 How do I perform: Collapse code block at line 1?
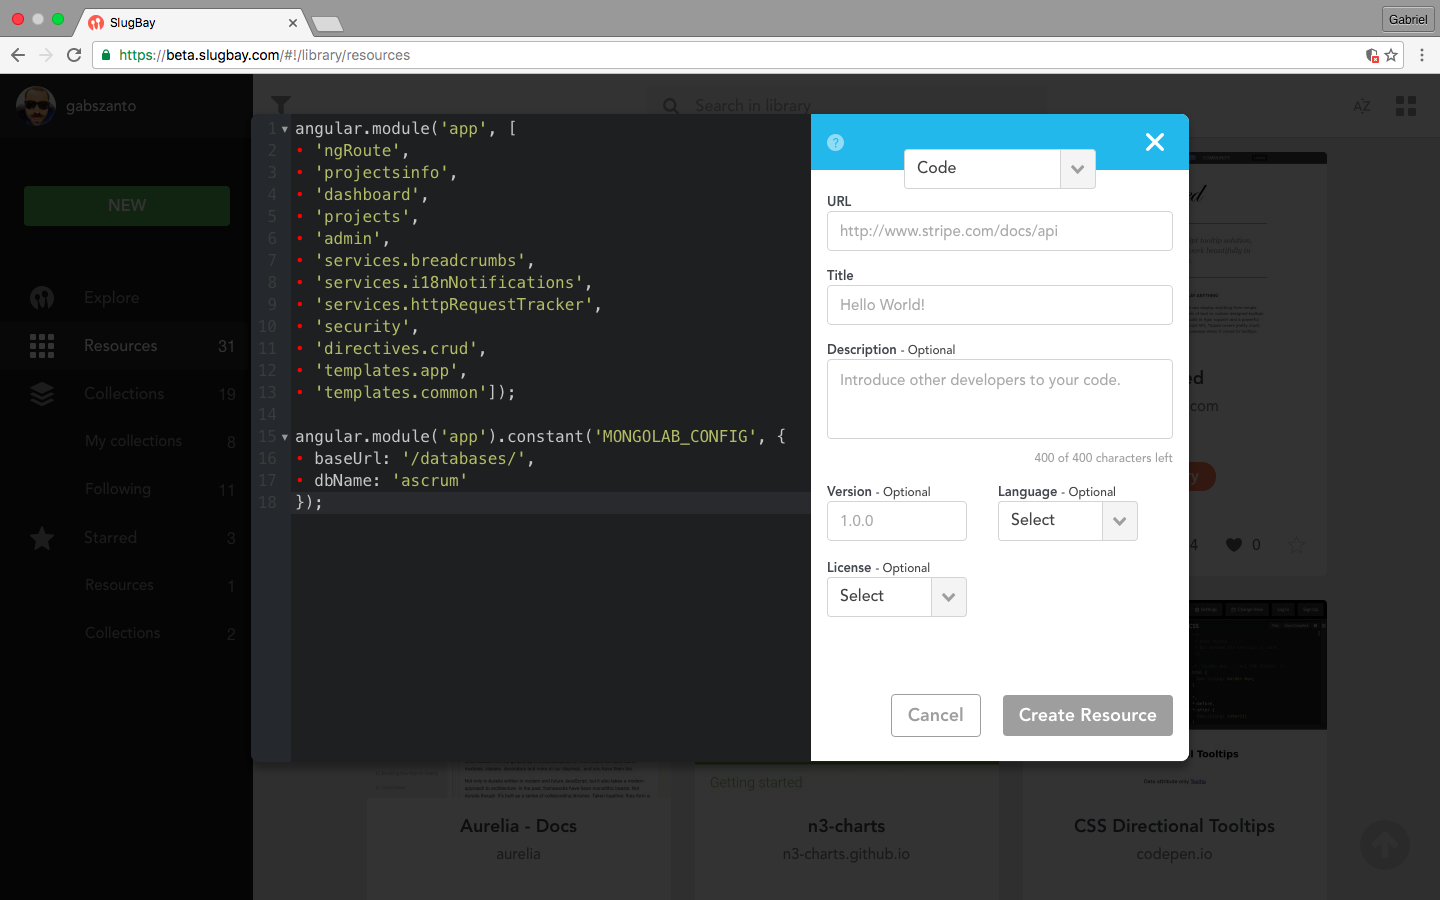285,129
